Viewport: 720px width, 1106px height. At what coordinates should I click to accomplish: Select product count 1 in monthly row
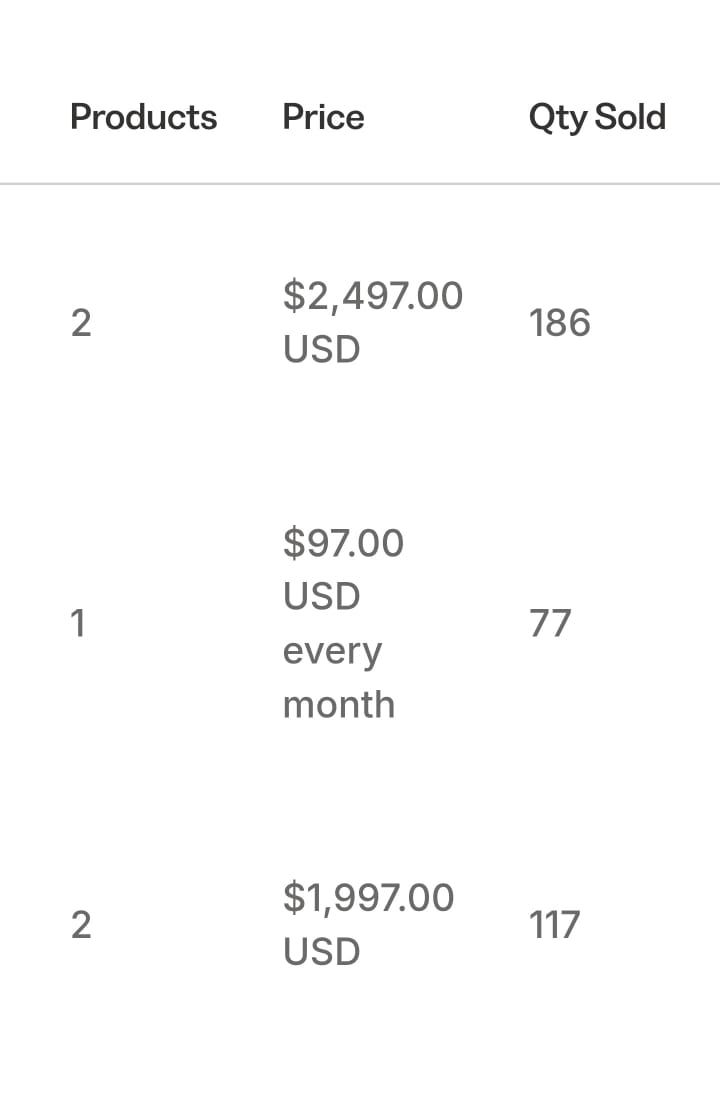pyautogui.click(x=78, y=624)
